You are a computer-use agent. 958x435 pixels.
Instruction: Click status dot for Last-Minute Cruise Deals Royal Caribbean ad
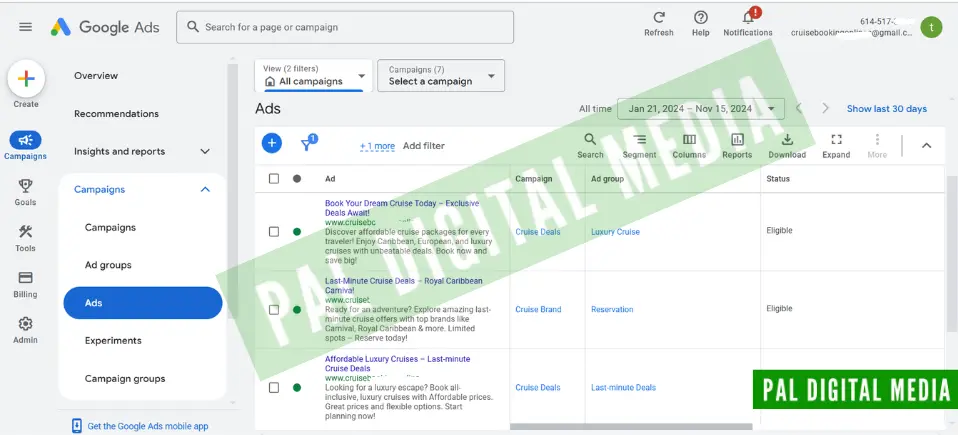pyautogui.click(x=297, y=310)
